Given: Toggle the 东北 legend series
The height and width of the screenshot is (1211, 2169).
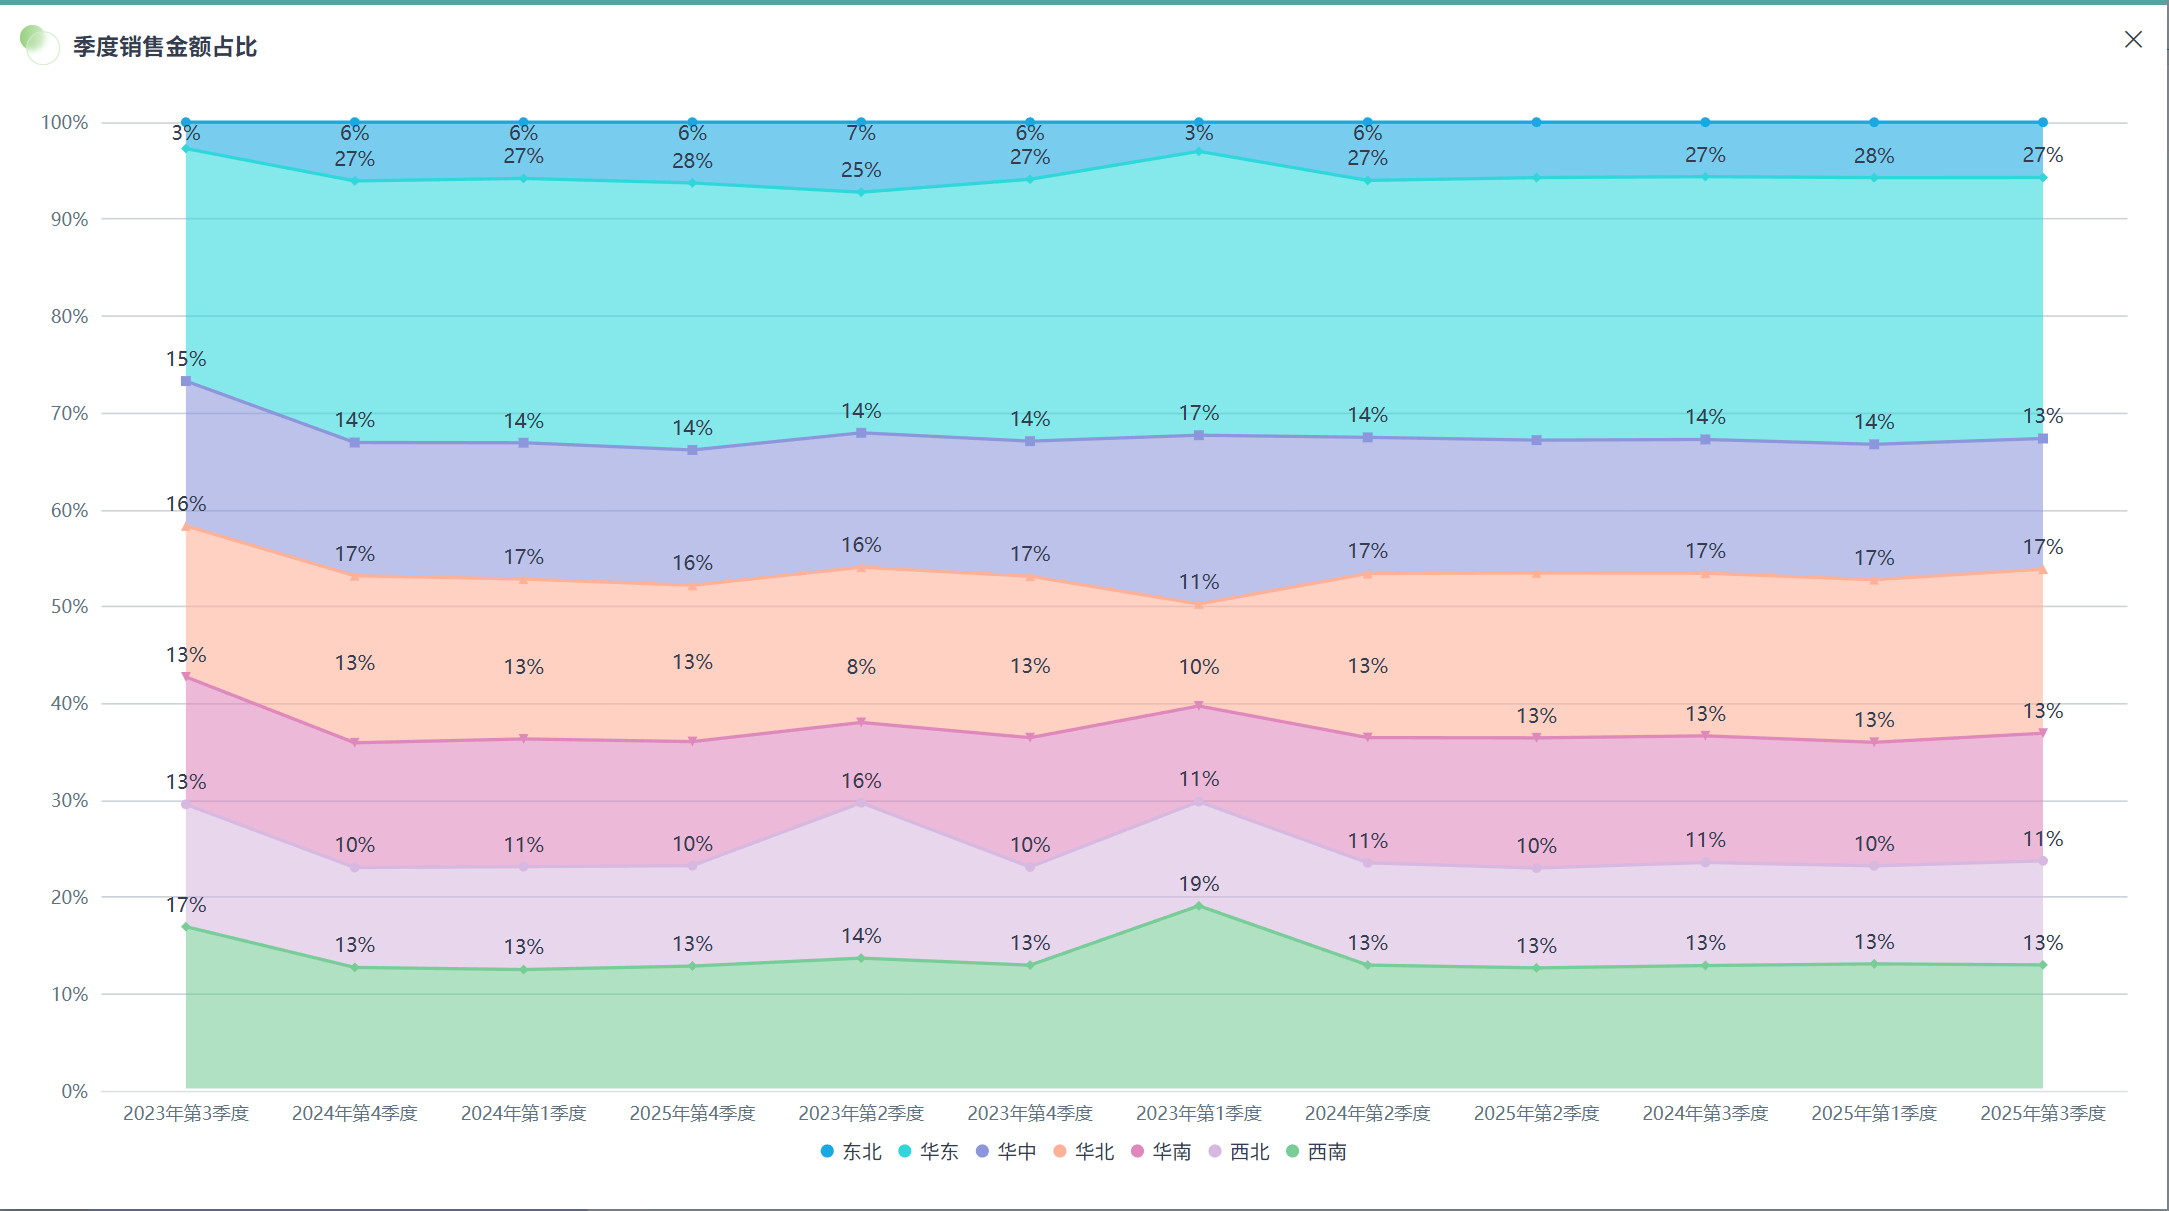Looking at the screenshot, I should tap(851, 1152).
